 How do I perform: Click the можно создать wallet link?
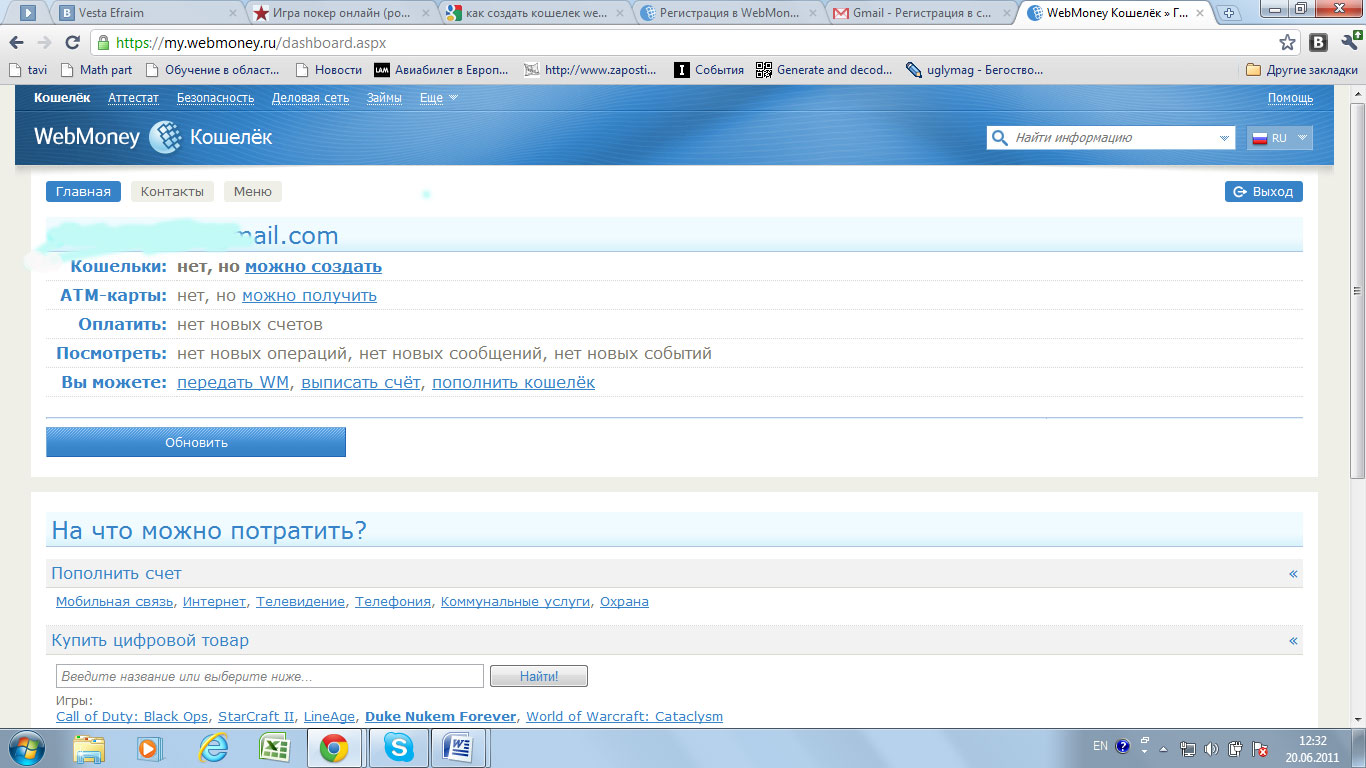tap(313, 267)
